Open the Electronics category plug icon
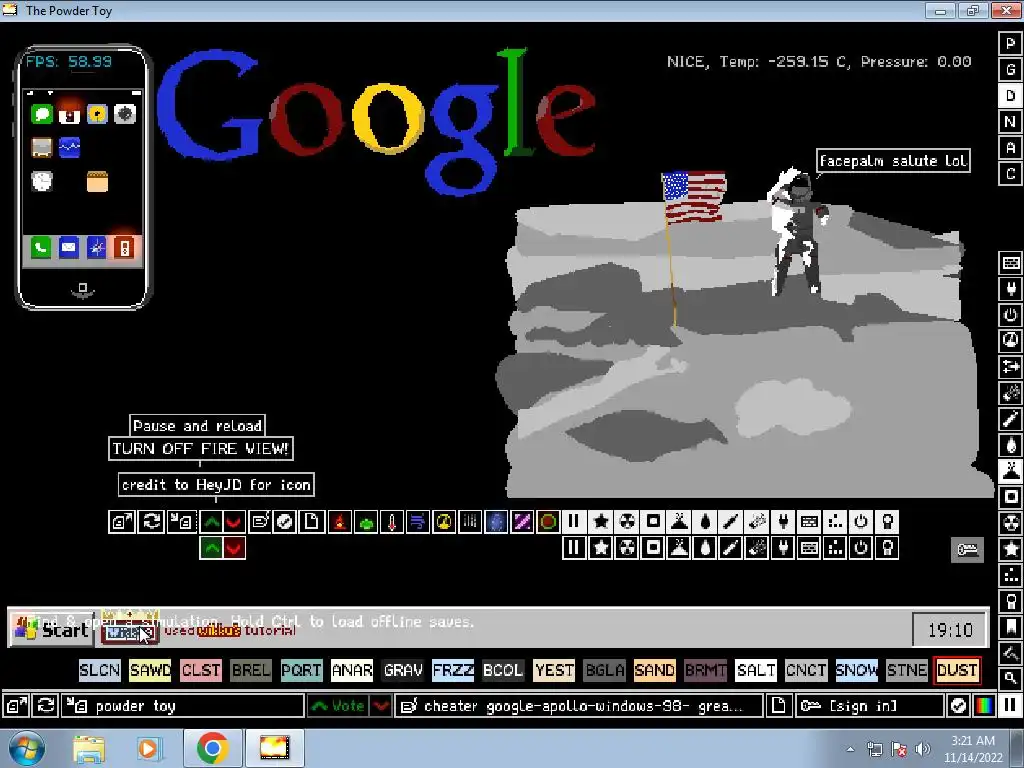 click(x=1010, y=289)
